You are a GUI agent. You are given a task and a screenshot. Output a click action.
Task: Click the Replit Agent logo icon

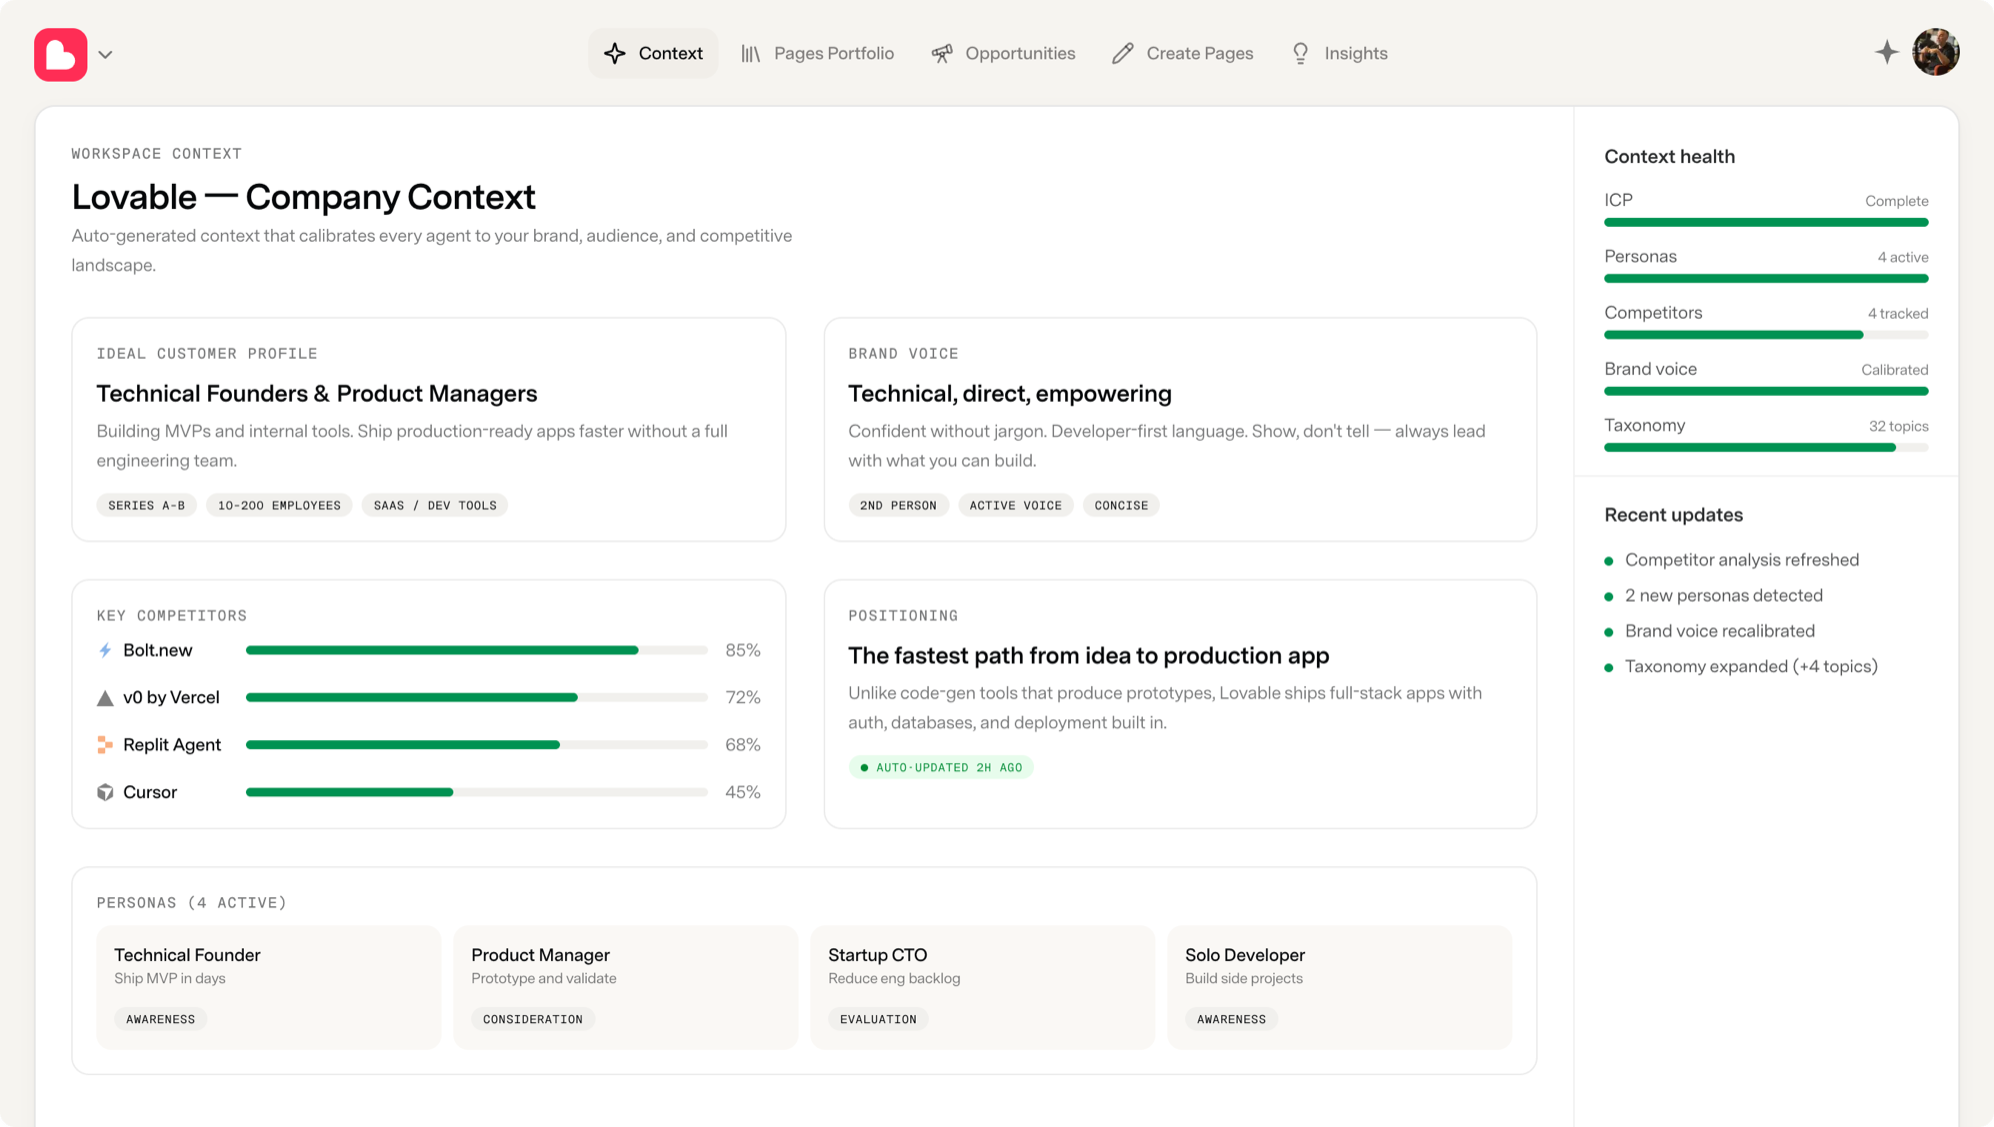105,745
